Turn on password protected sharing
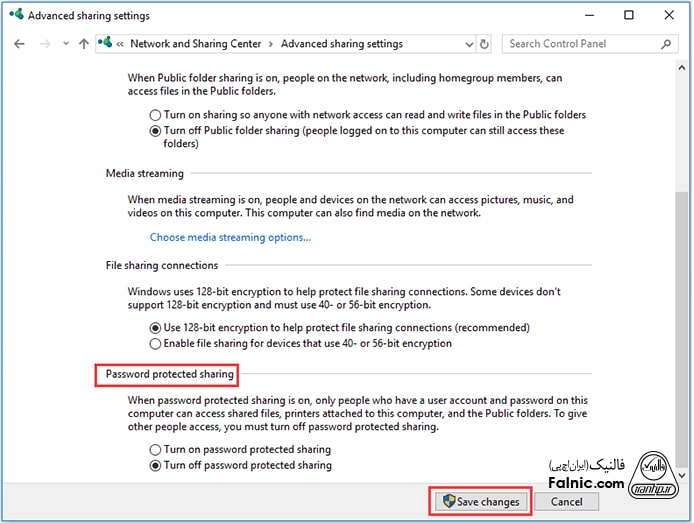Viewport: 694px width, 523px height. coord(155,450)
